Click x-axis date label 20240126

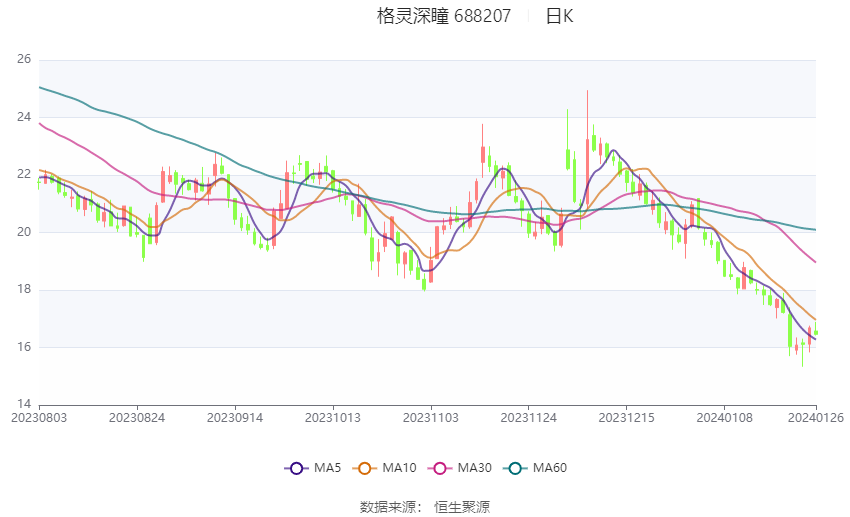pyautogui.click(x=816, y=418)
